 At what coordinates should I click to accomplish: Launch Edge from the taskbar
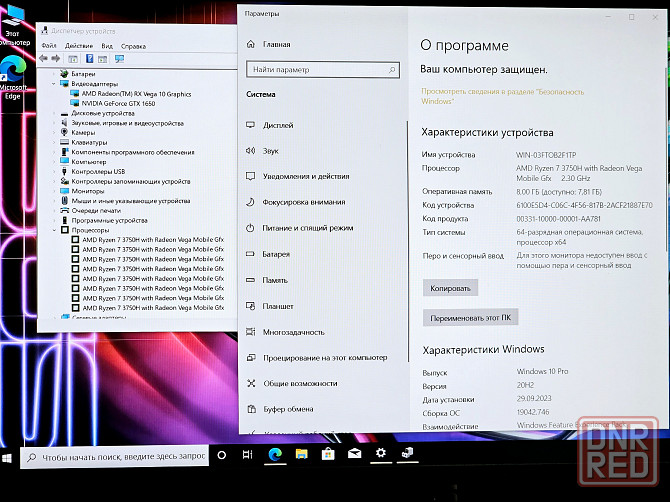point(275,454)
